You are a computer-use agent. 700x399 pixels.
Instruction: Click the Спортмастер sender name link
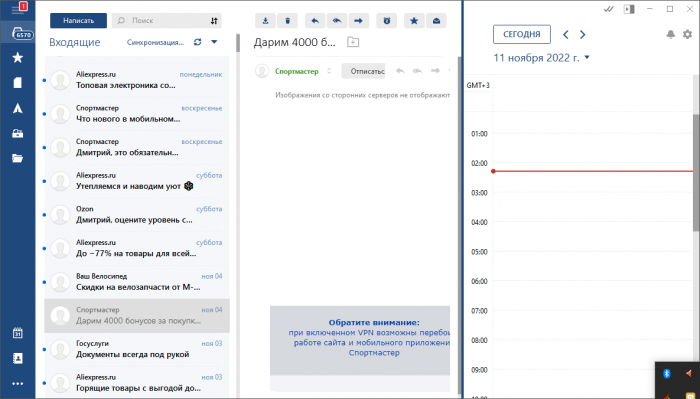point(297,71)
